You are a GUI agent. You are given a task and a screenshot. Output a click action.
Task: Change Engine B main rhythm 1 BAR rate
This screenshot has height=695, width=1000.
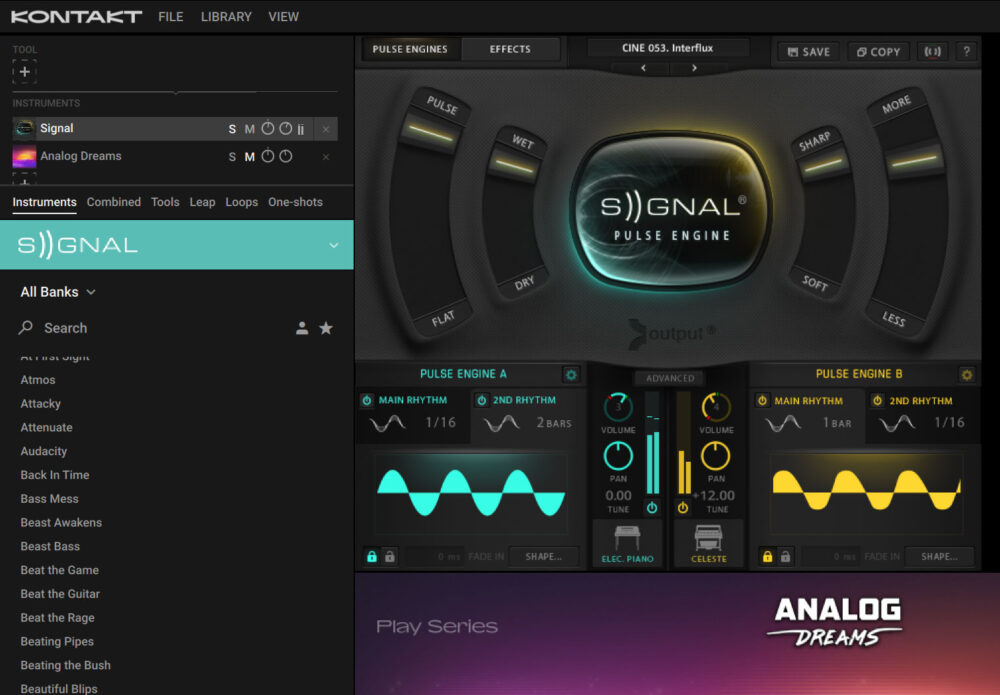[x=837, y=423]
